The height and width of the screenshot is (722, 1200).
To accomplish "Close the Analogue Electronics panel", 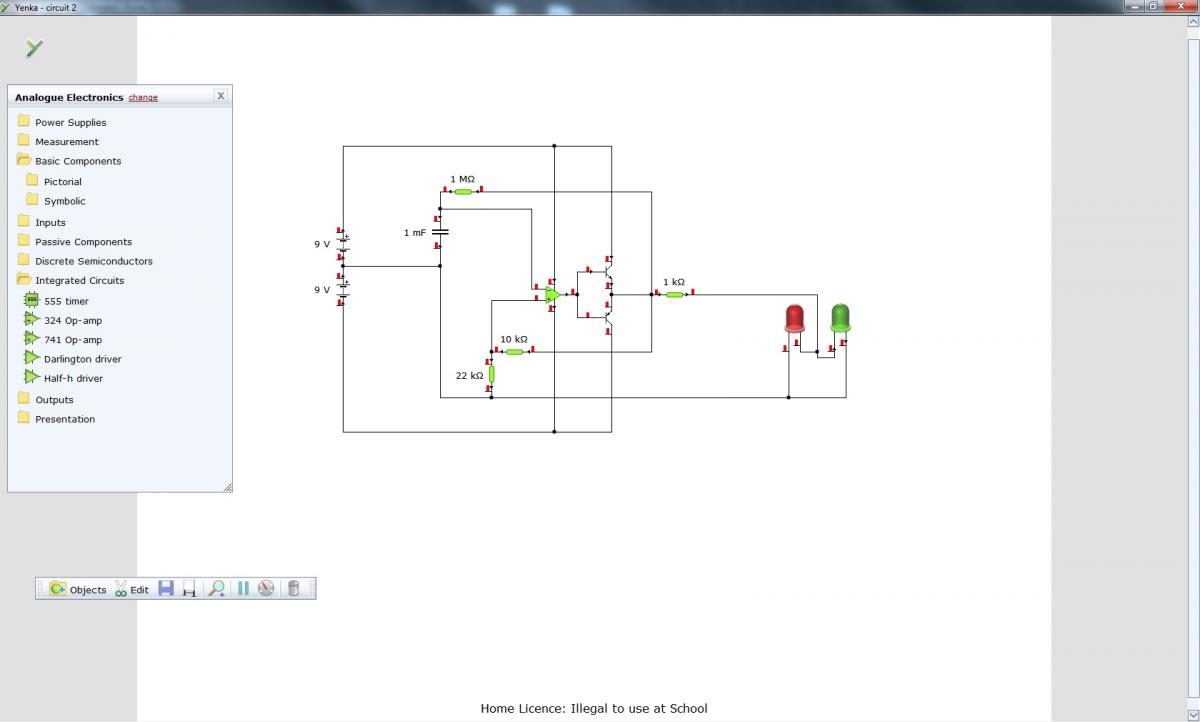I will pyautogui.click(x=221, y=95).
